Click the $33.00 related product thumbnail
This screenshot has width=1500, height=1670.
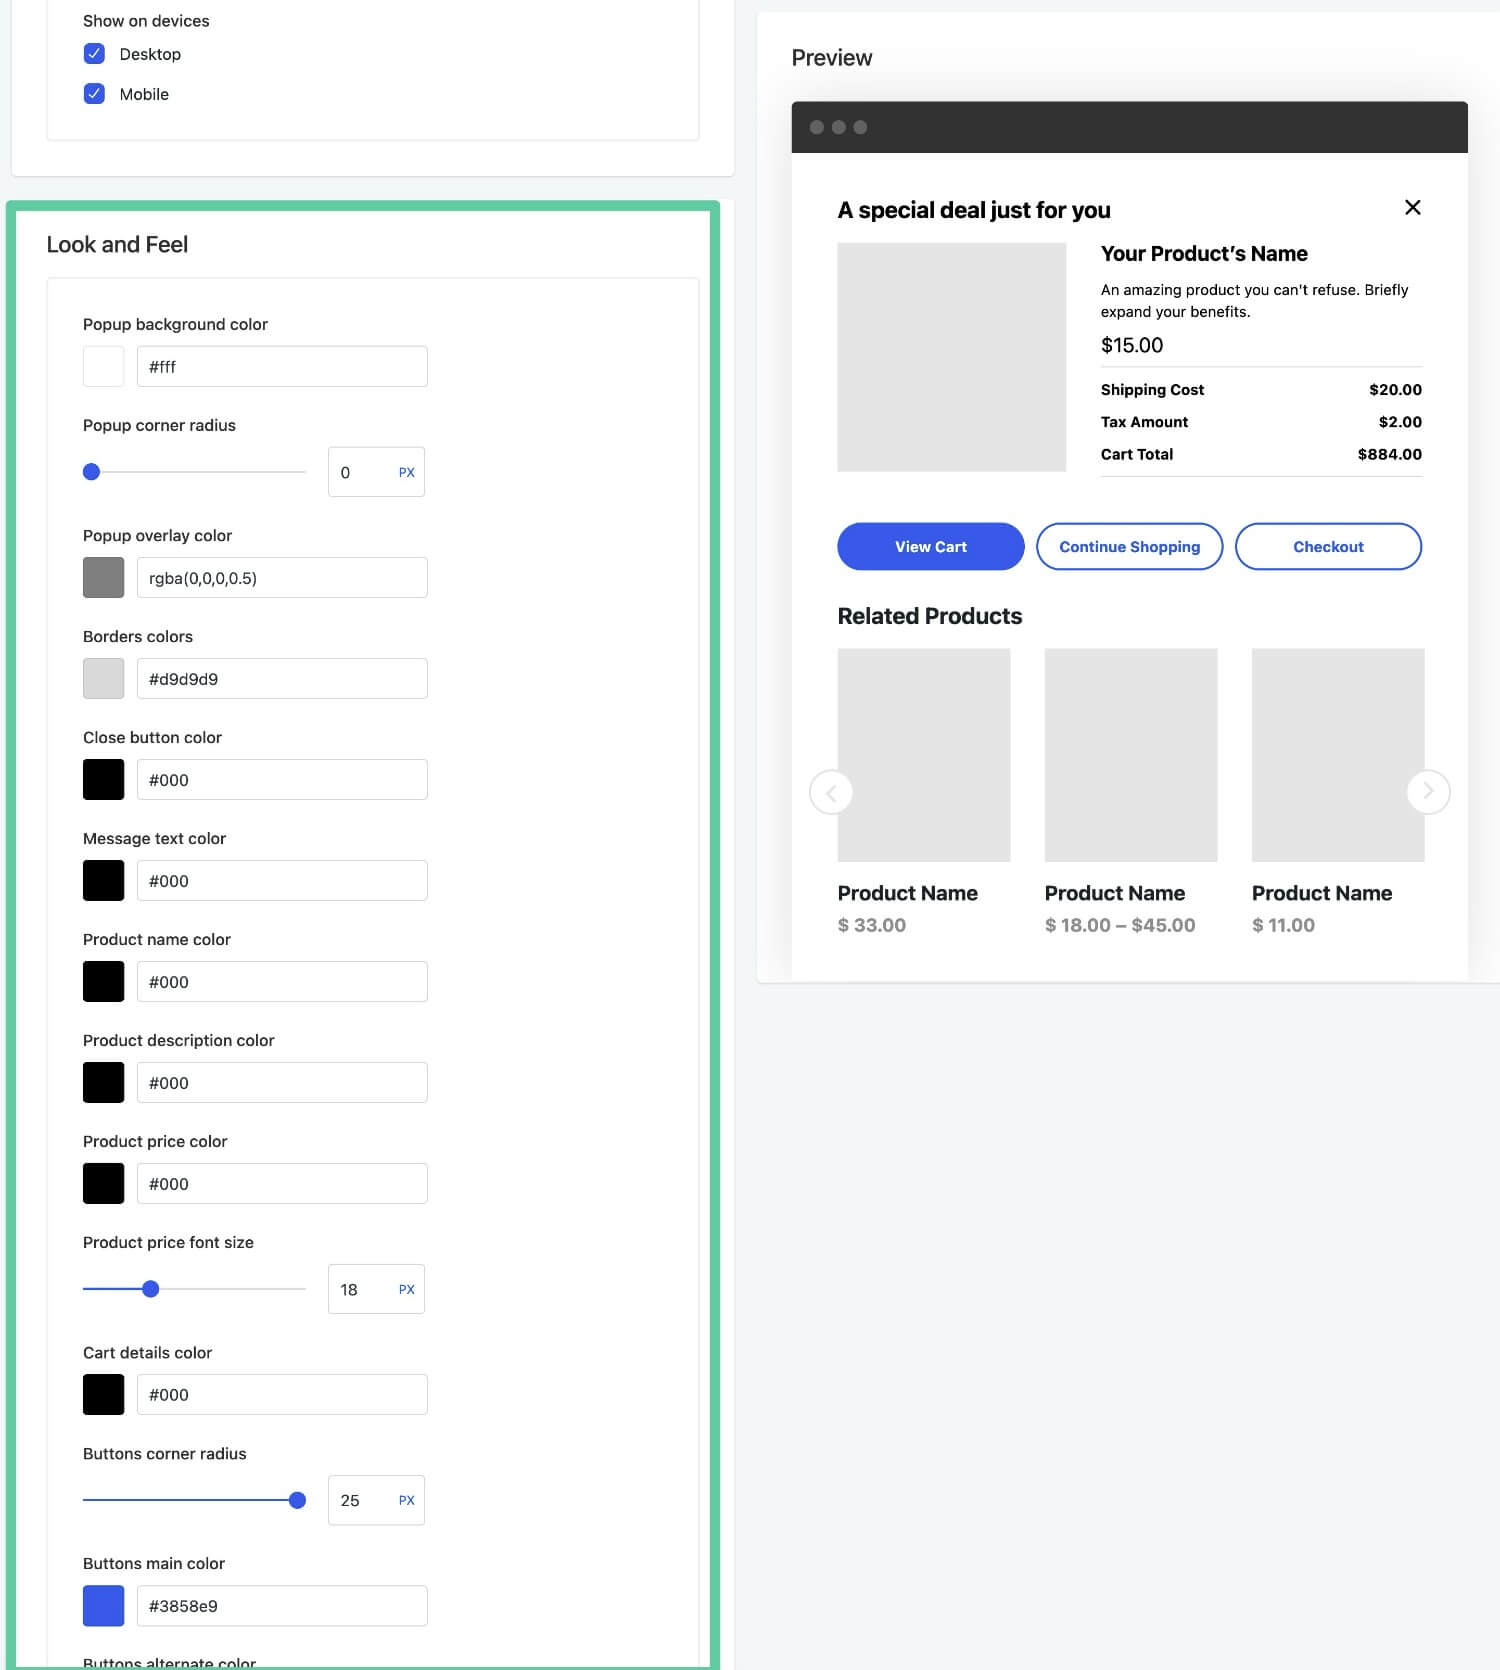[x=924, y=755]
